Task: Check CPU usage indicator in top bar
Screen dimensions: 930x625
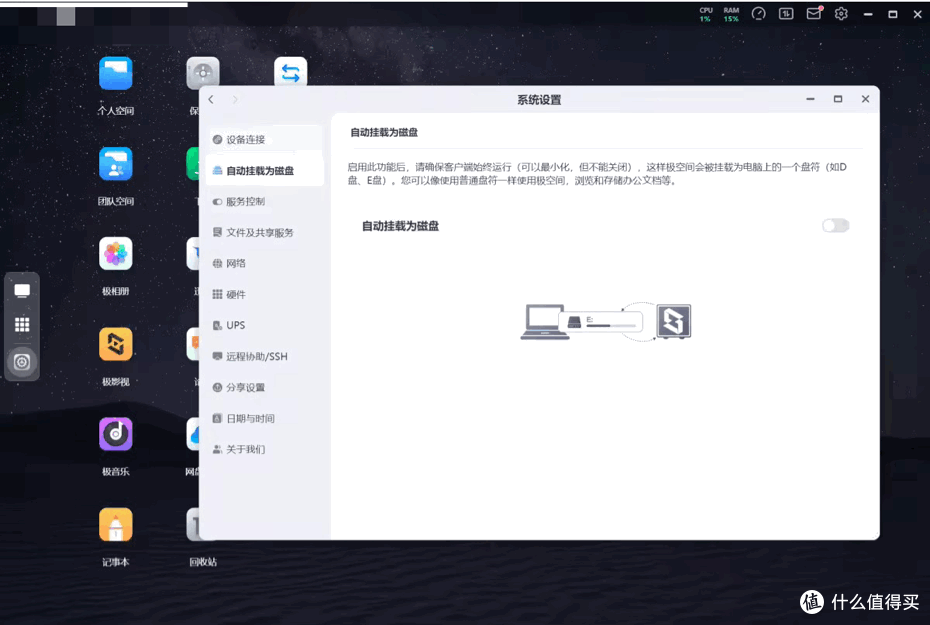Action: pos(706,14)
